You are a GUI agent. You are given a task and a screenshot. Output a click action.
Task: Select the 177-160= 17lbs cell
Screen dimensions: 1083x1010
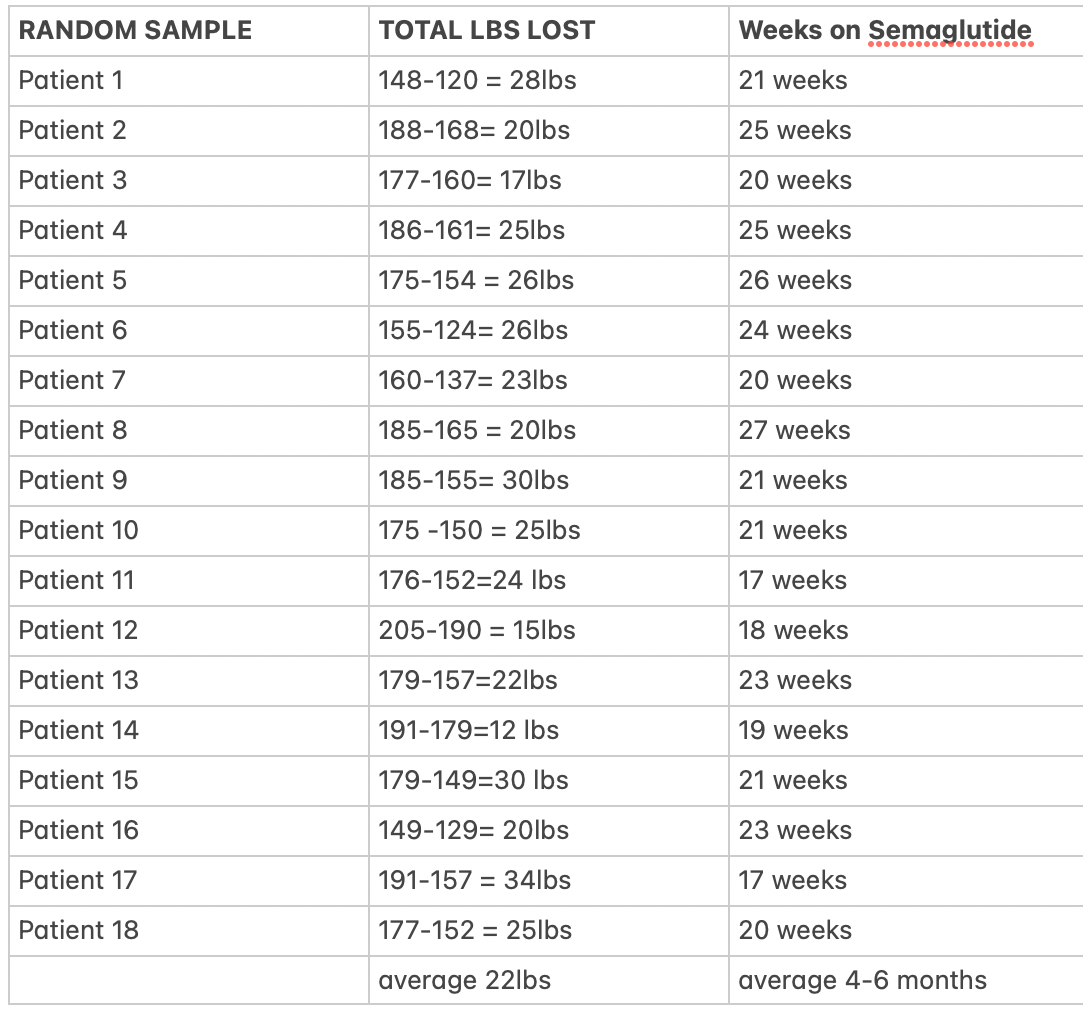coord(470,180)
